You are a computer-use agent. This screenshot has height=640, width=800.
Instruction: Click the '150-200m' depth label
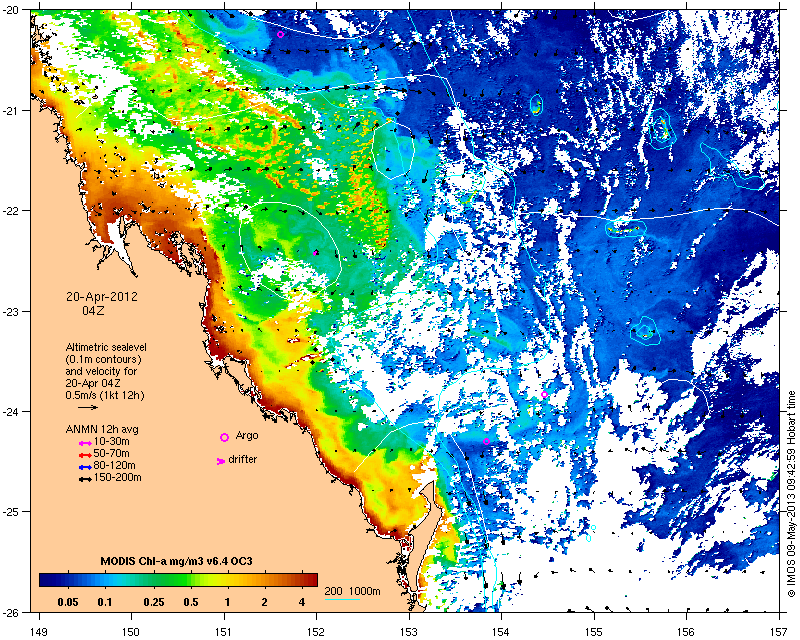(x=117, y=477)
